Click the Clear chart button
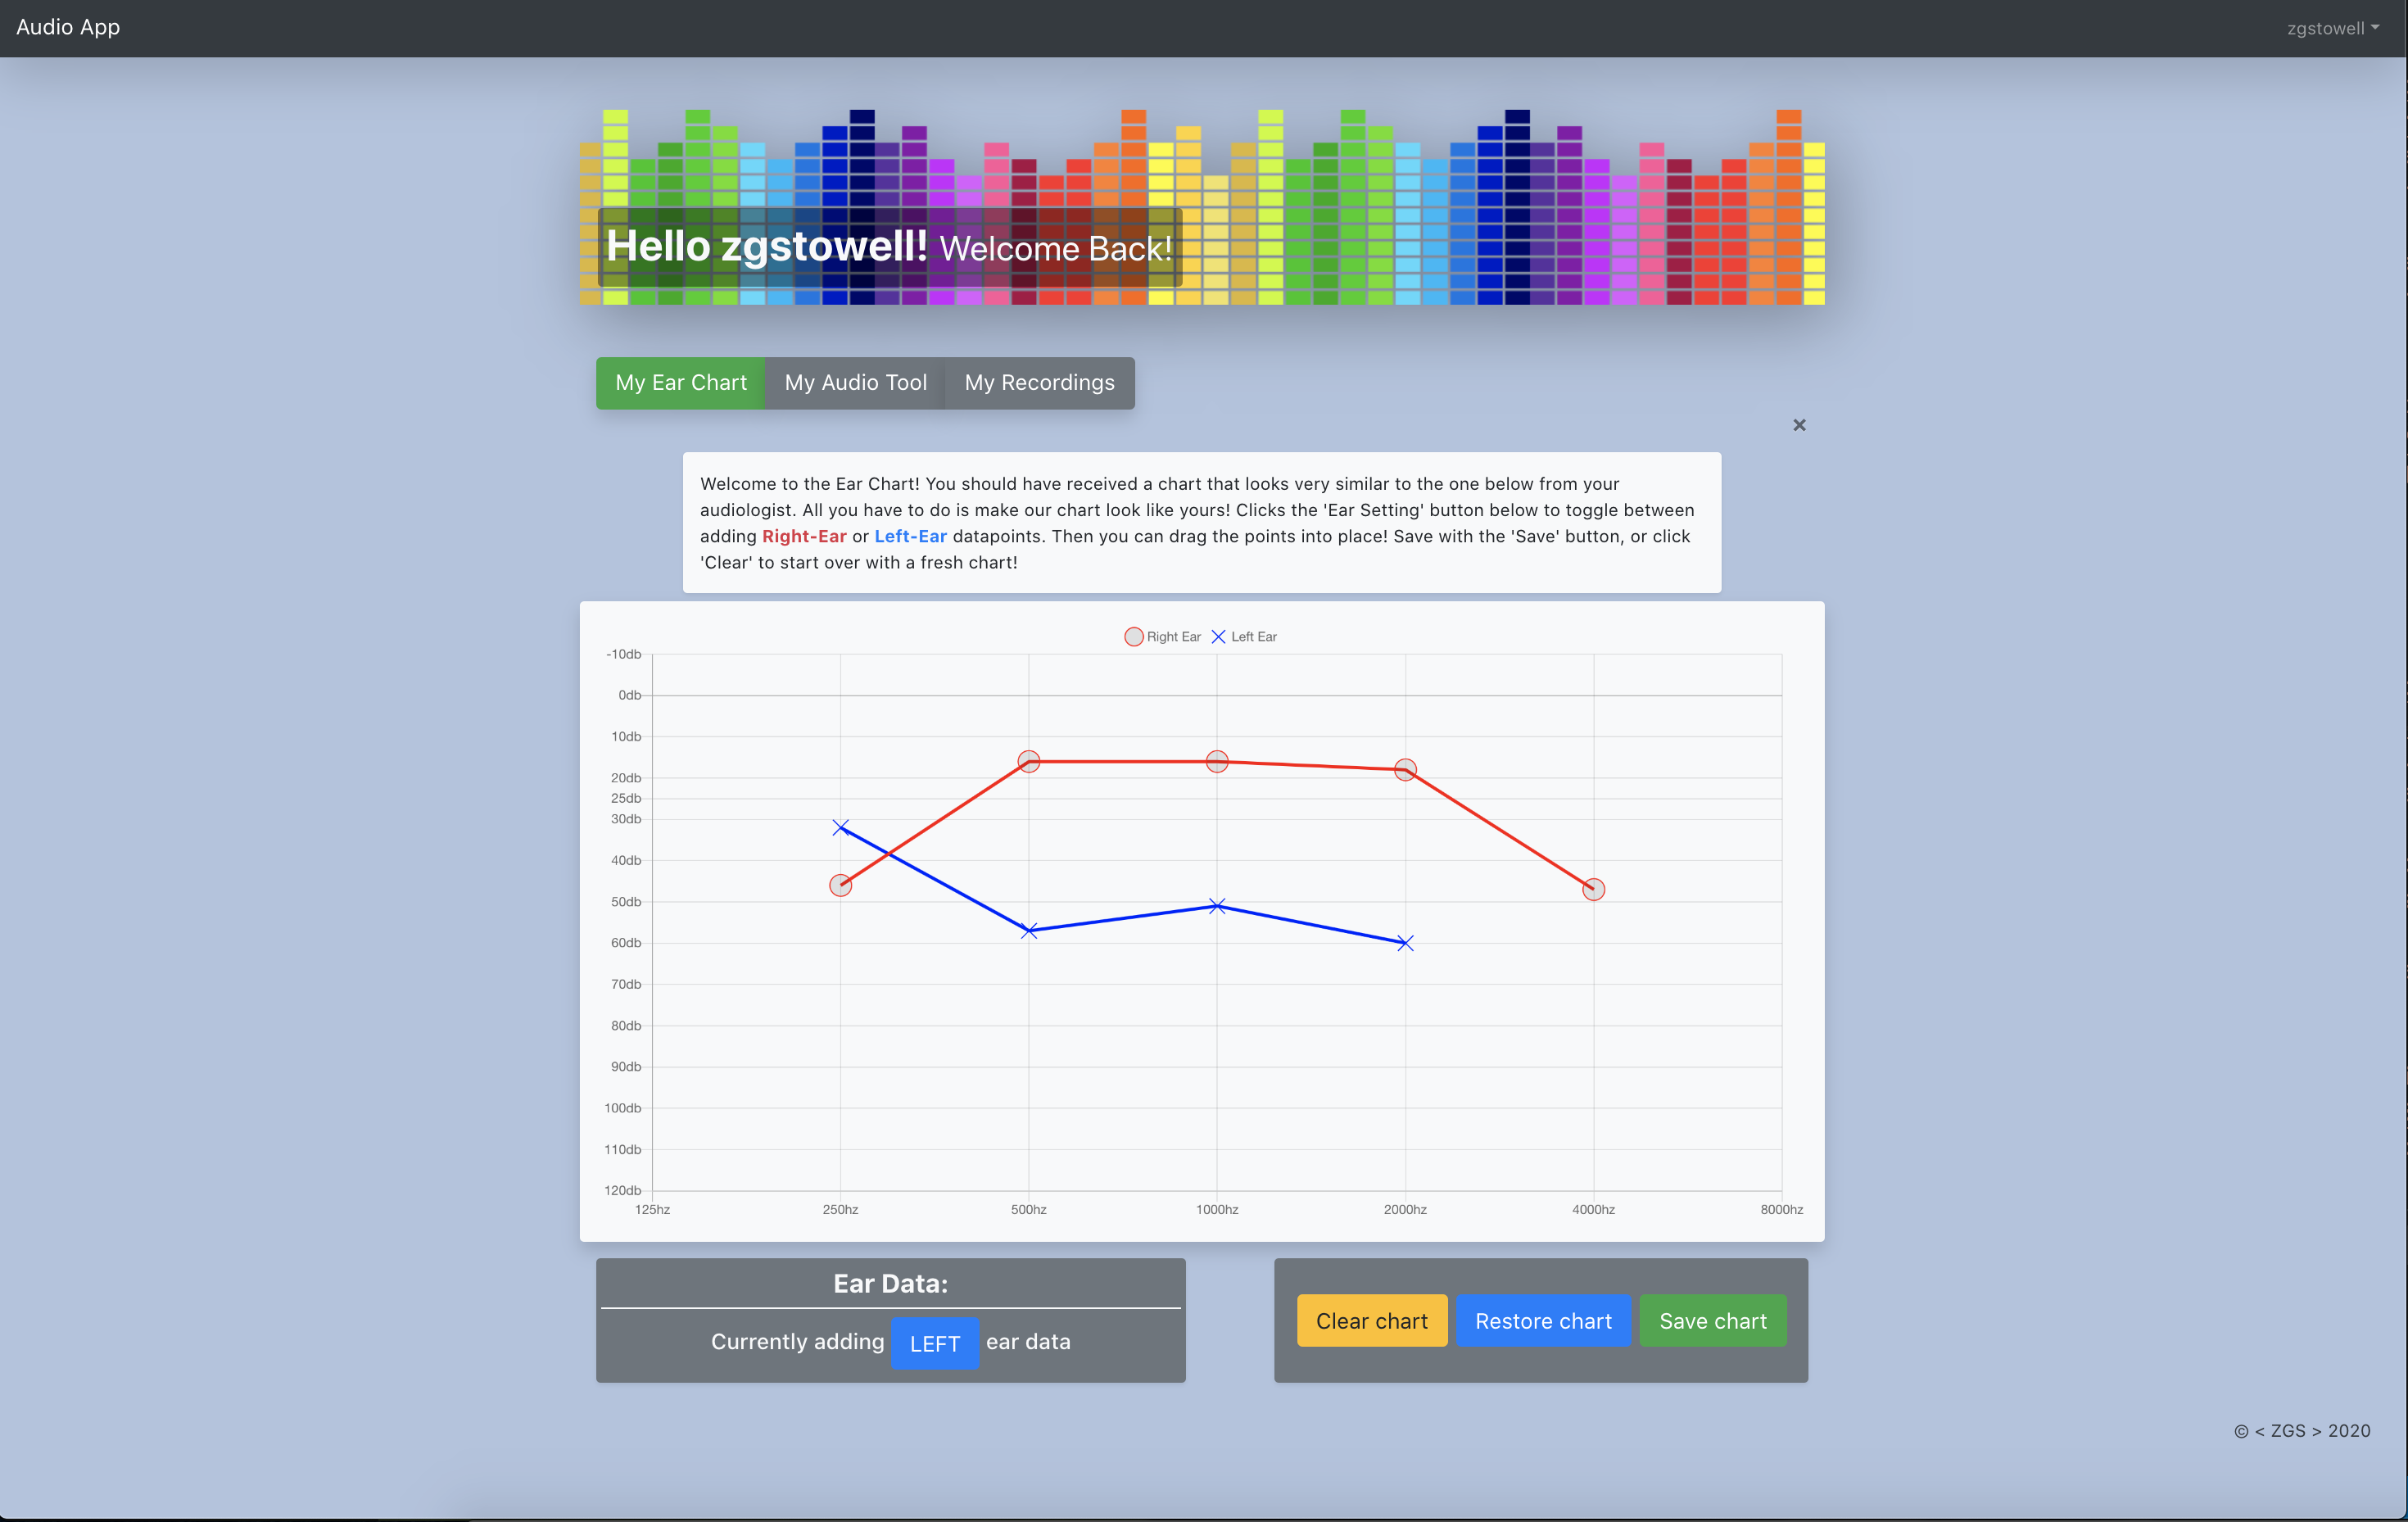This screenshot has height=1522, width=2408. [x=1372, y=1321]
